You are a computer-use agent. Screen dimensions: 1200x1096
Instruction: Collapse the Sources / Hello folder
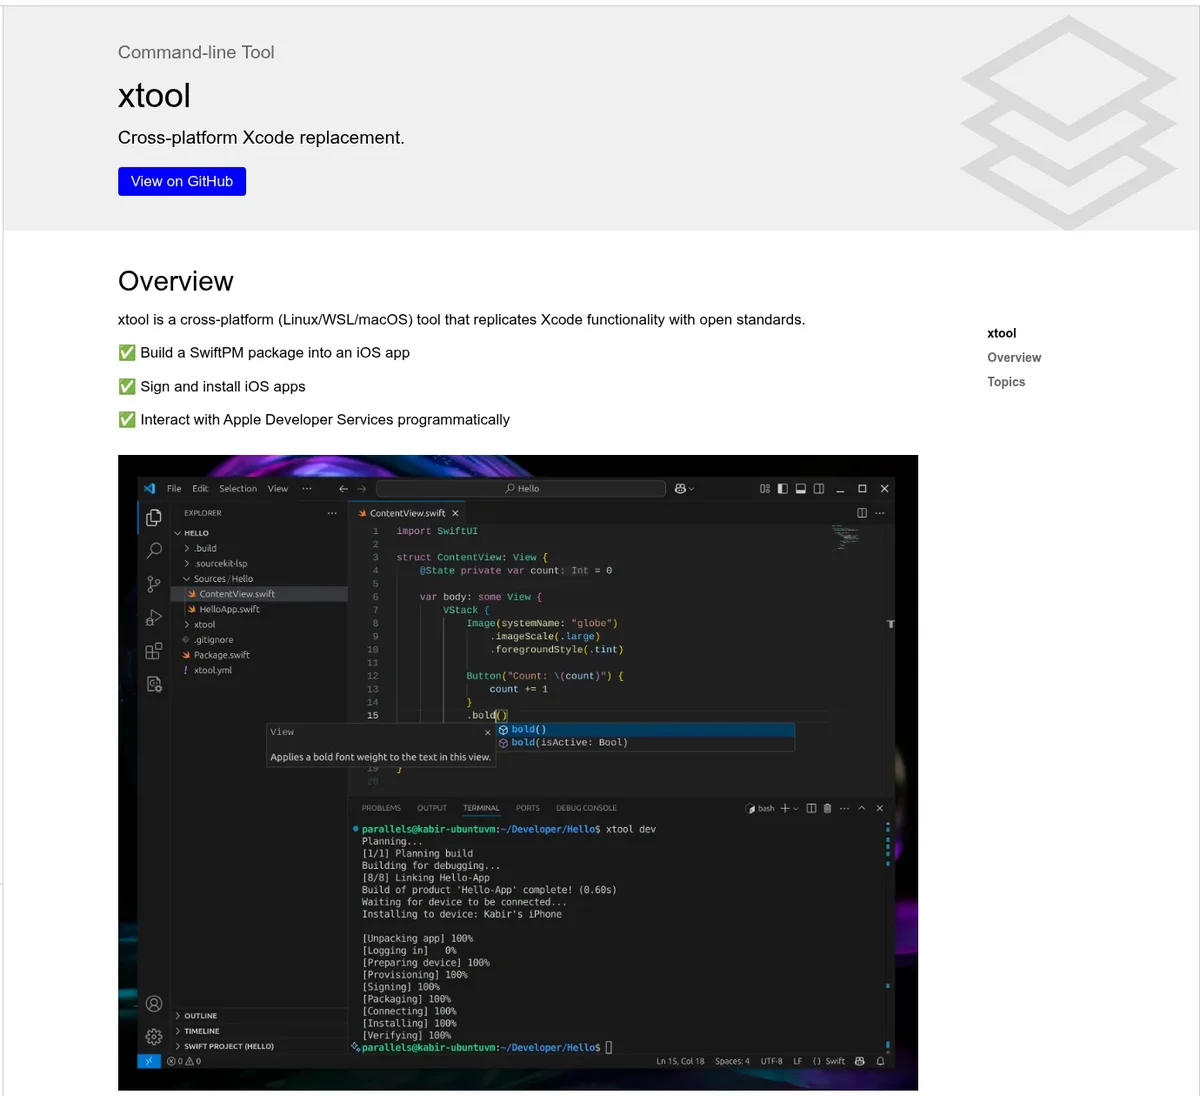point(260,579)
